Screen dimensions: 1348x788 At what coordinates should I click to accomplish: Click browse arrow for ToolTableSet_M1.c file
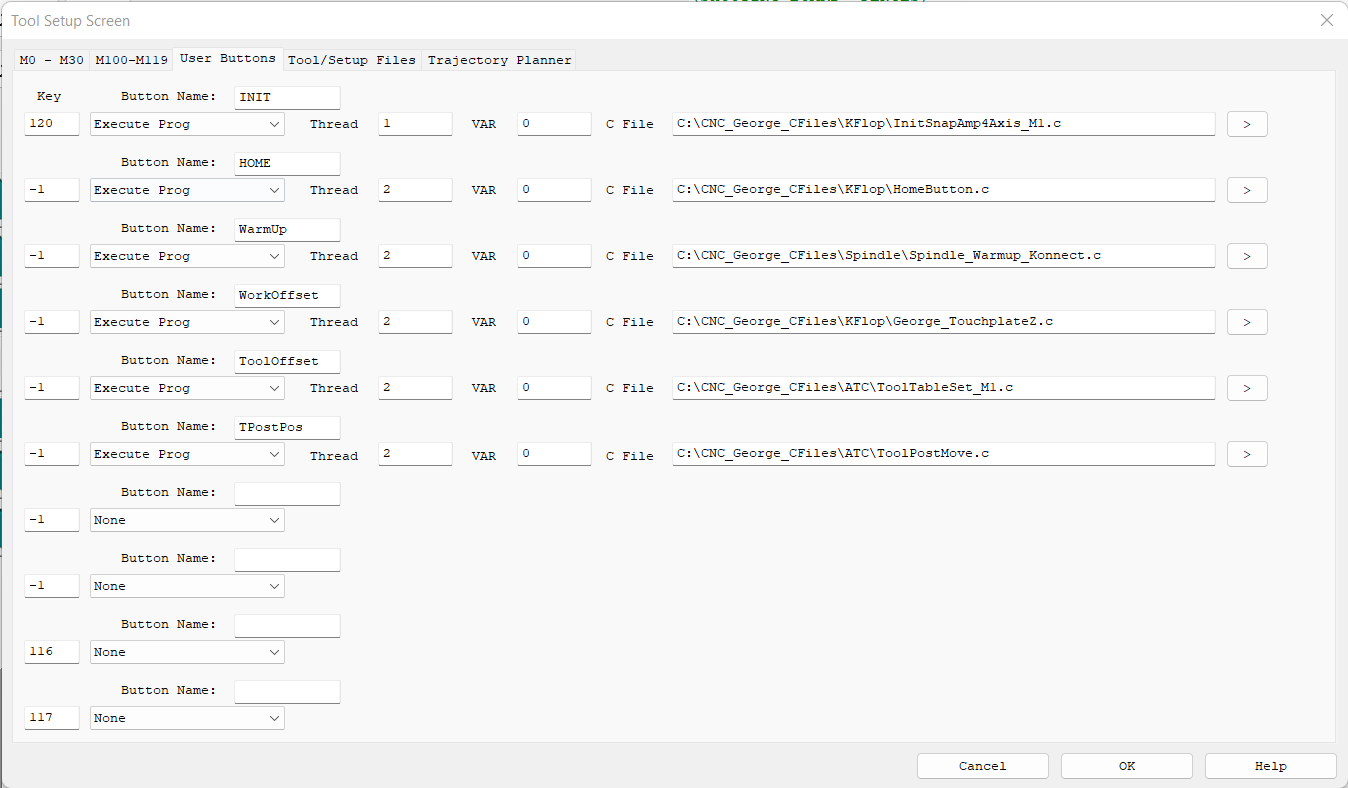click(1247, 388)
